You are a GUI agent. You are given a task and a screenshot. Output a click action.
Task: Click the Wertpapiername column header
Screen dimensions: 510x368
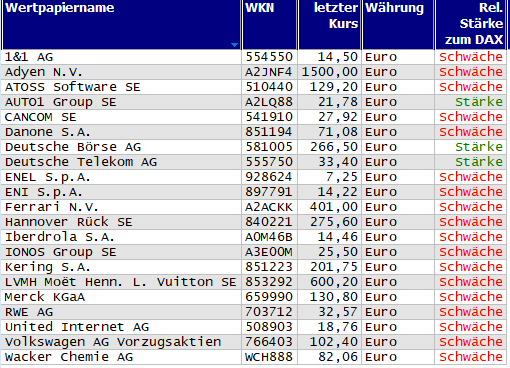coord(121,25)
